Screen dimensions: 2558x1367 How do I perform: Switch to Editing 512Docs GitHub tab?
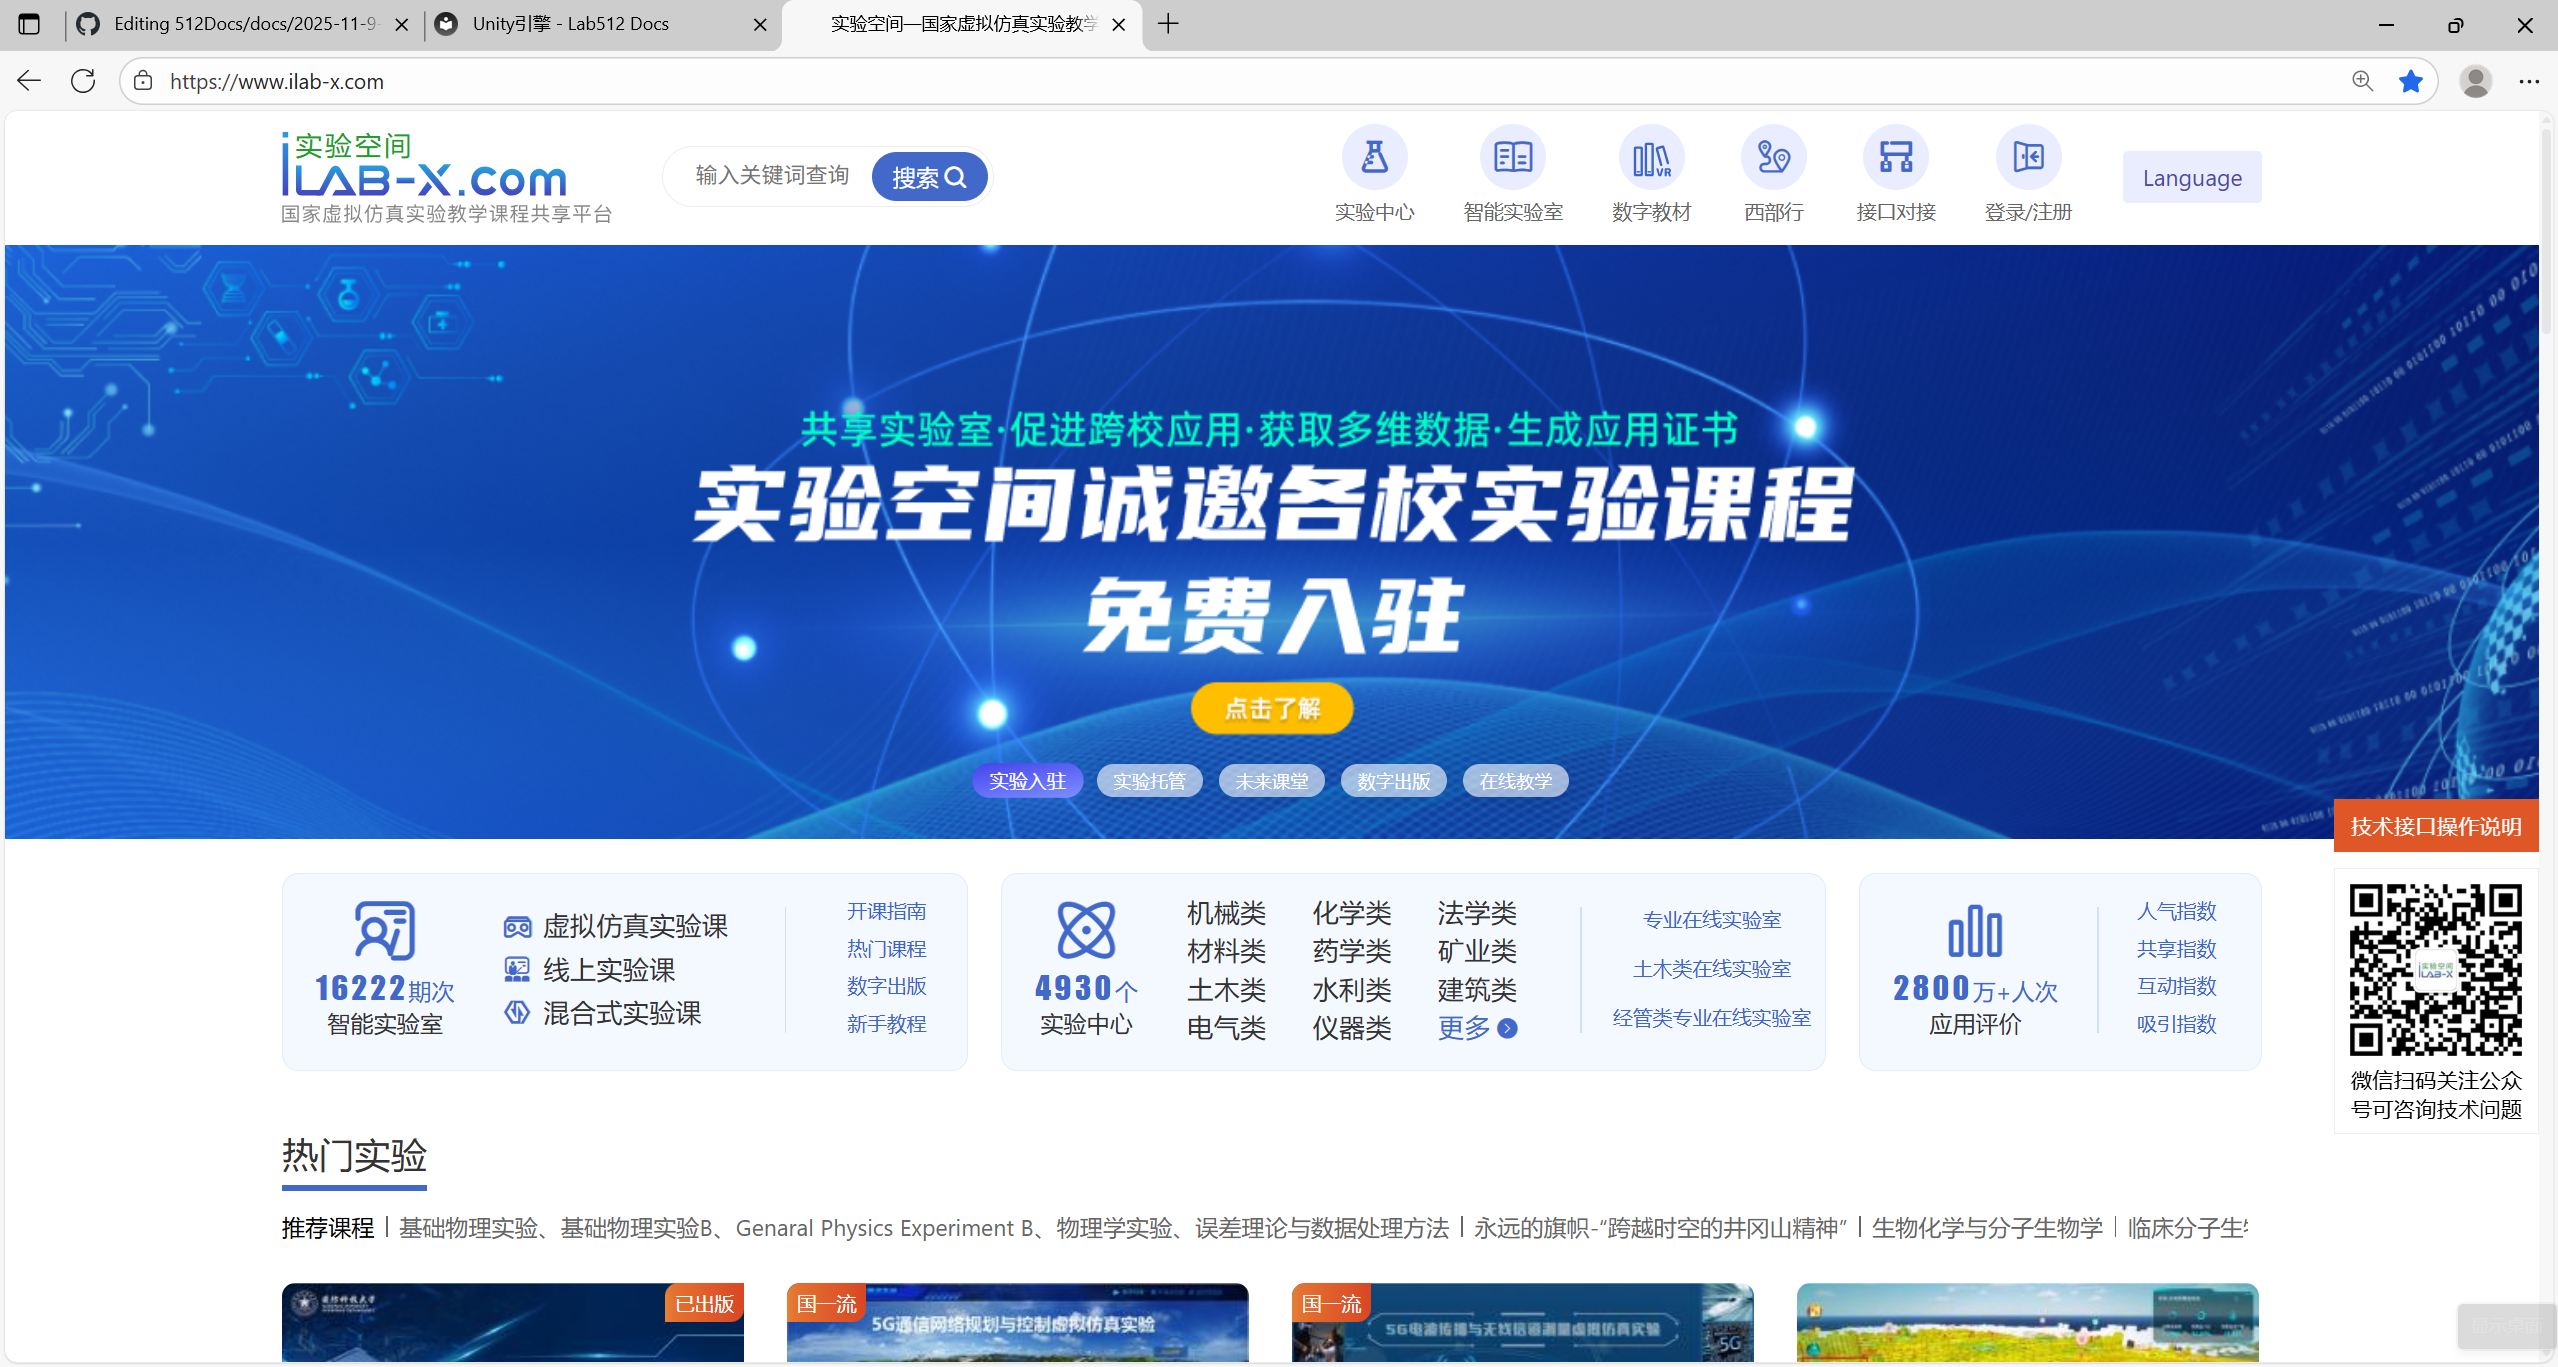[245, 24]
